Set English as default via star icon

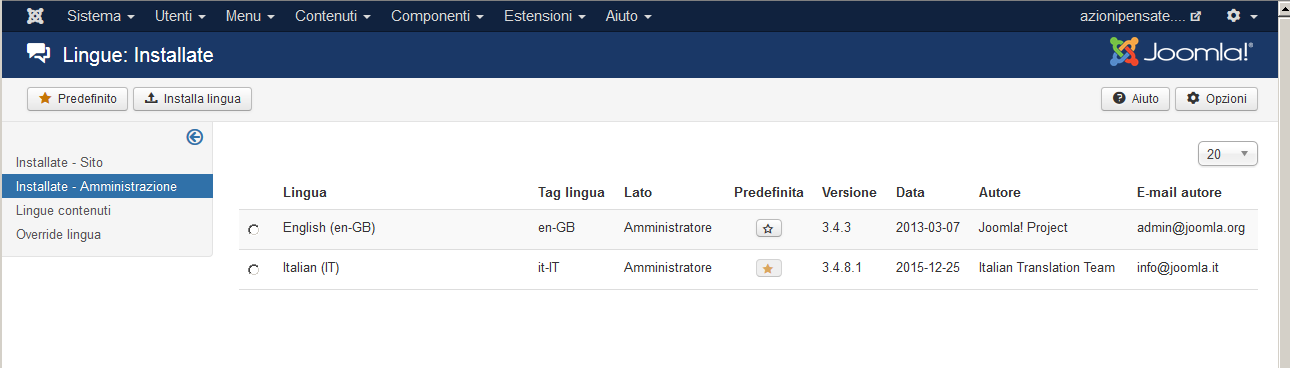(768, 228)
